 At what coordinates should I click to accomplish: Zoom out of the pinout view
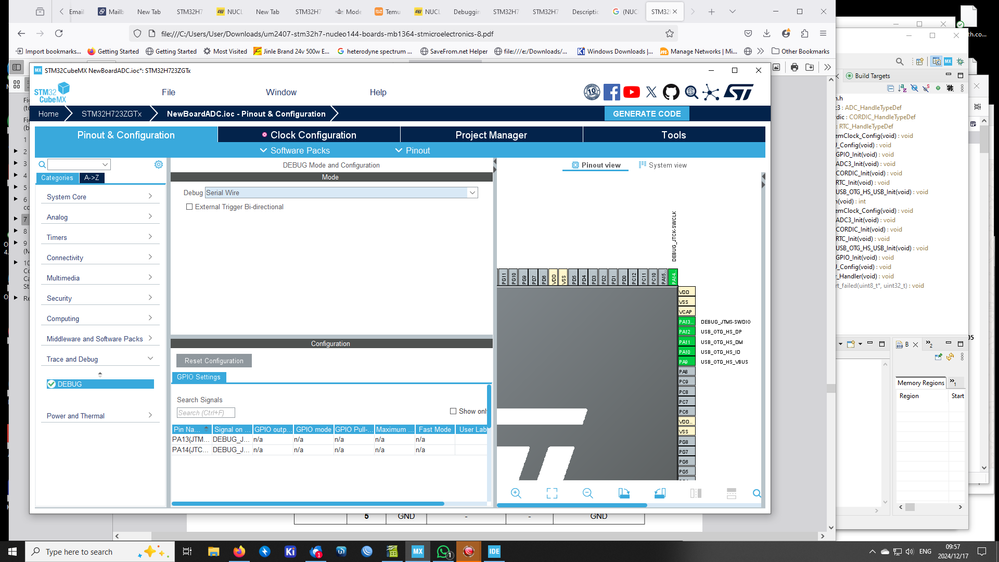point(587,493)
